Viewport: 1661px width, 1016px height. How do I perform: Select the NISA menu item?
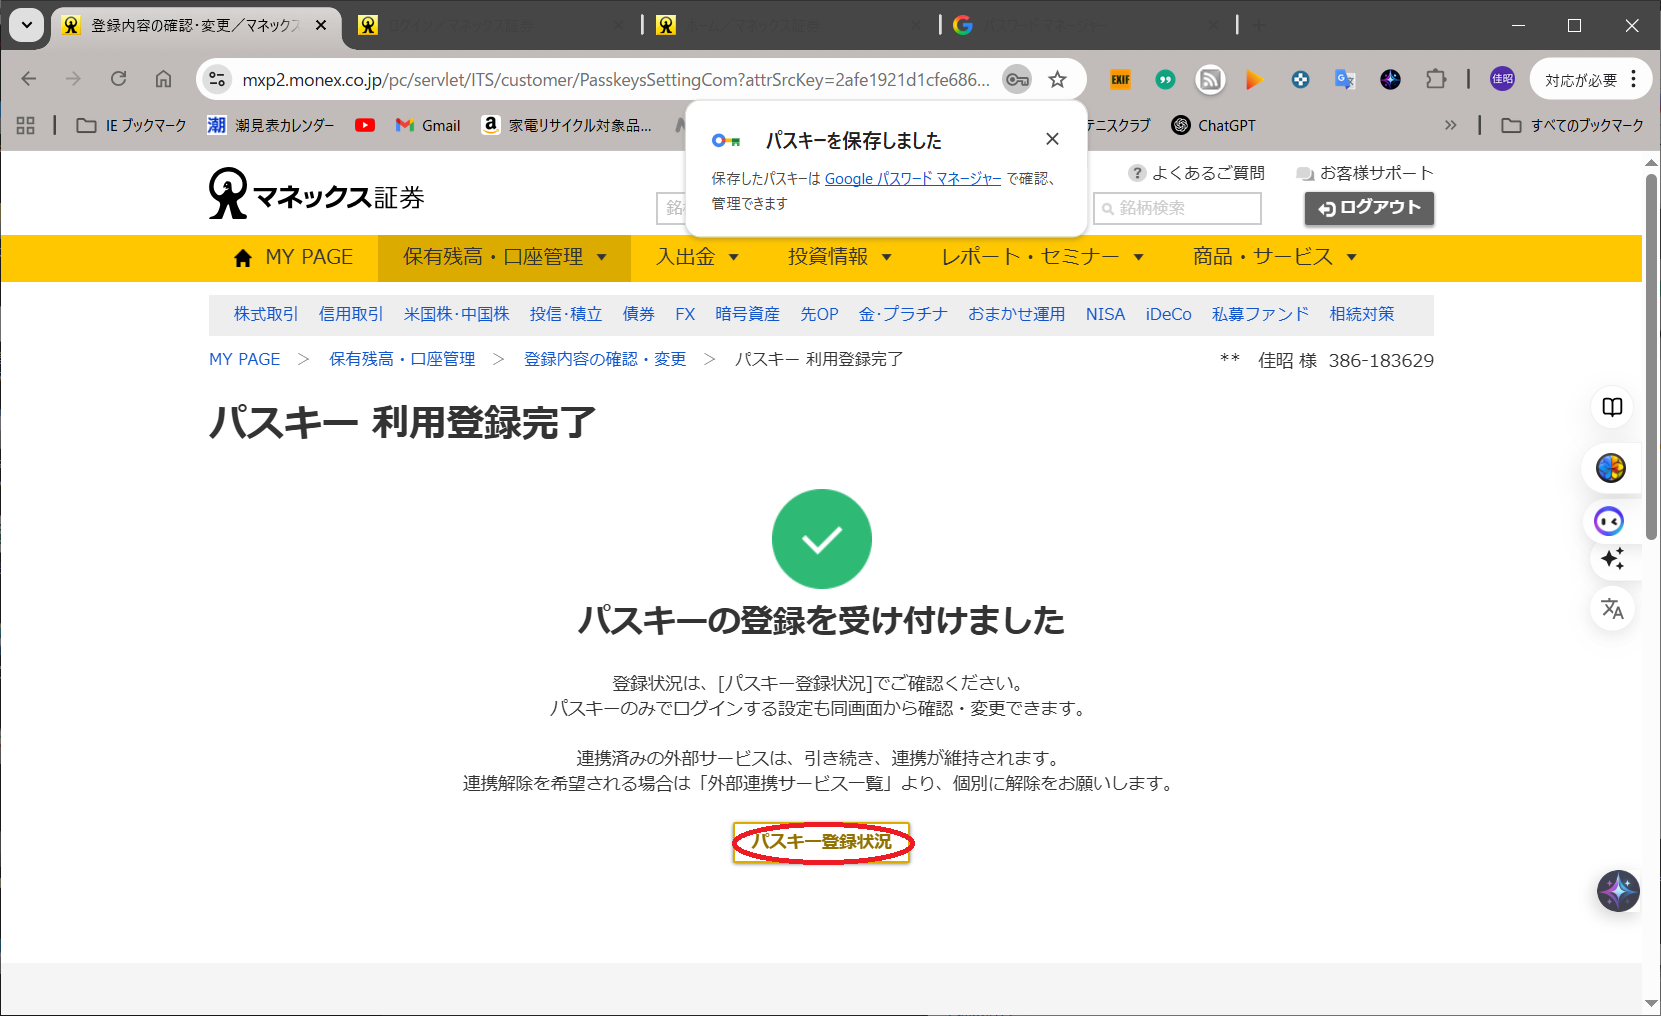(x=1105, y=314)
